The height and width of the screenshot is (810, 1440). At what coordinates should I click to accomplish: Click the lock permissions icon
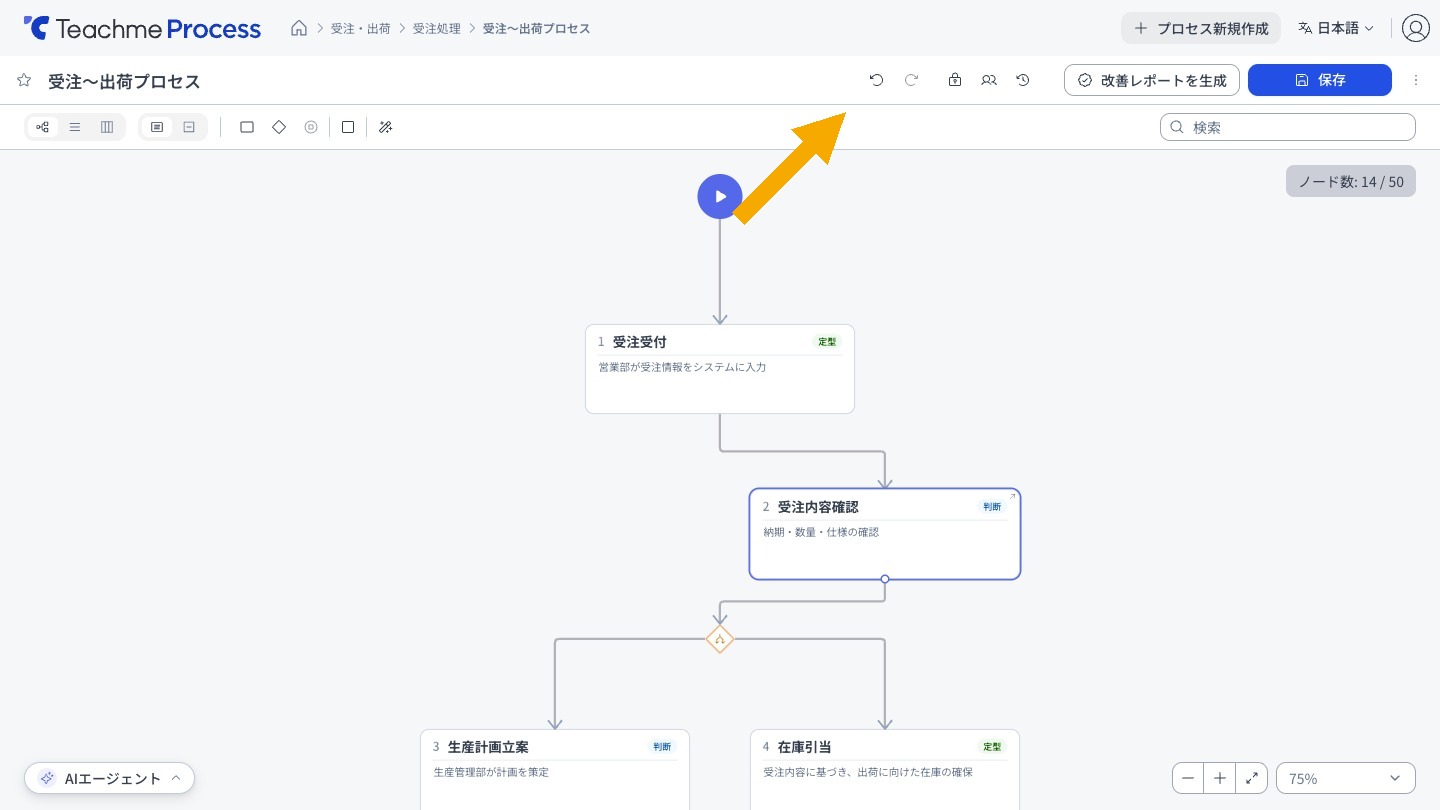(x=955, y=80)
